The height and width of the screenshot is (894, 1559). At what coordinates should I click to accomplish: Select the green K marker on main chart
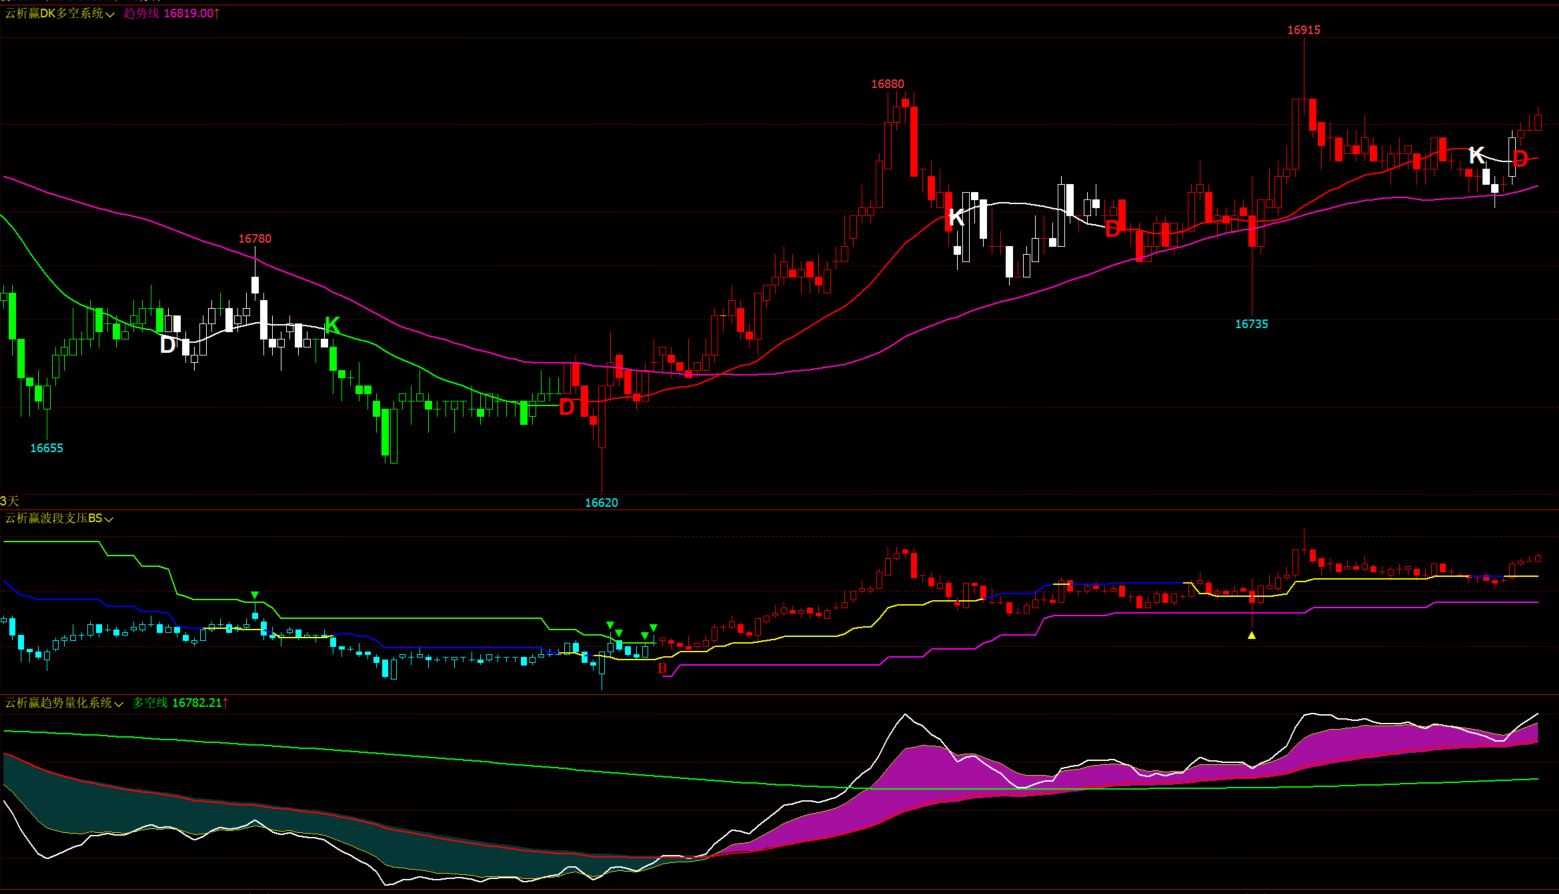pos(332,325)
